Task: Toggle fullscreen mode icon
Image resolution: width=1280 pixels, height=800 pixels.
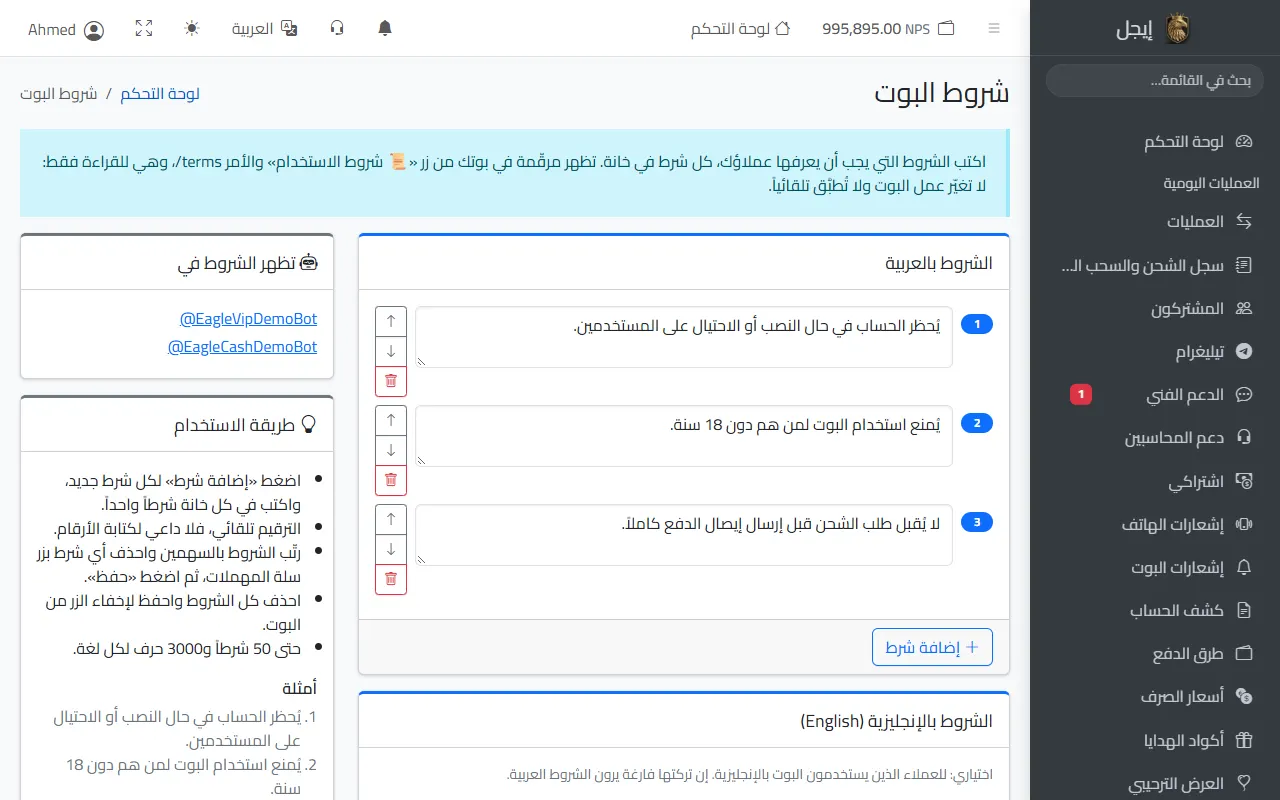Action: point(144,28)
